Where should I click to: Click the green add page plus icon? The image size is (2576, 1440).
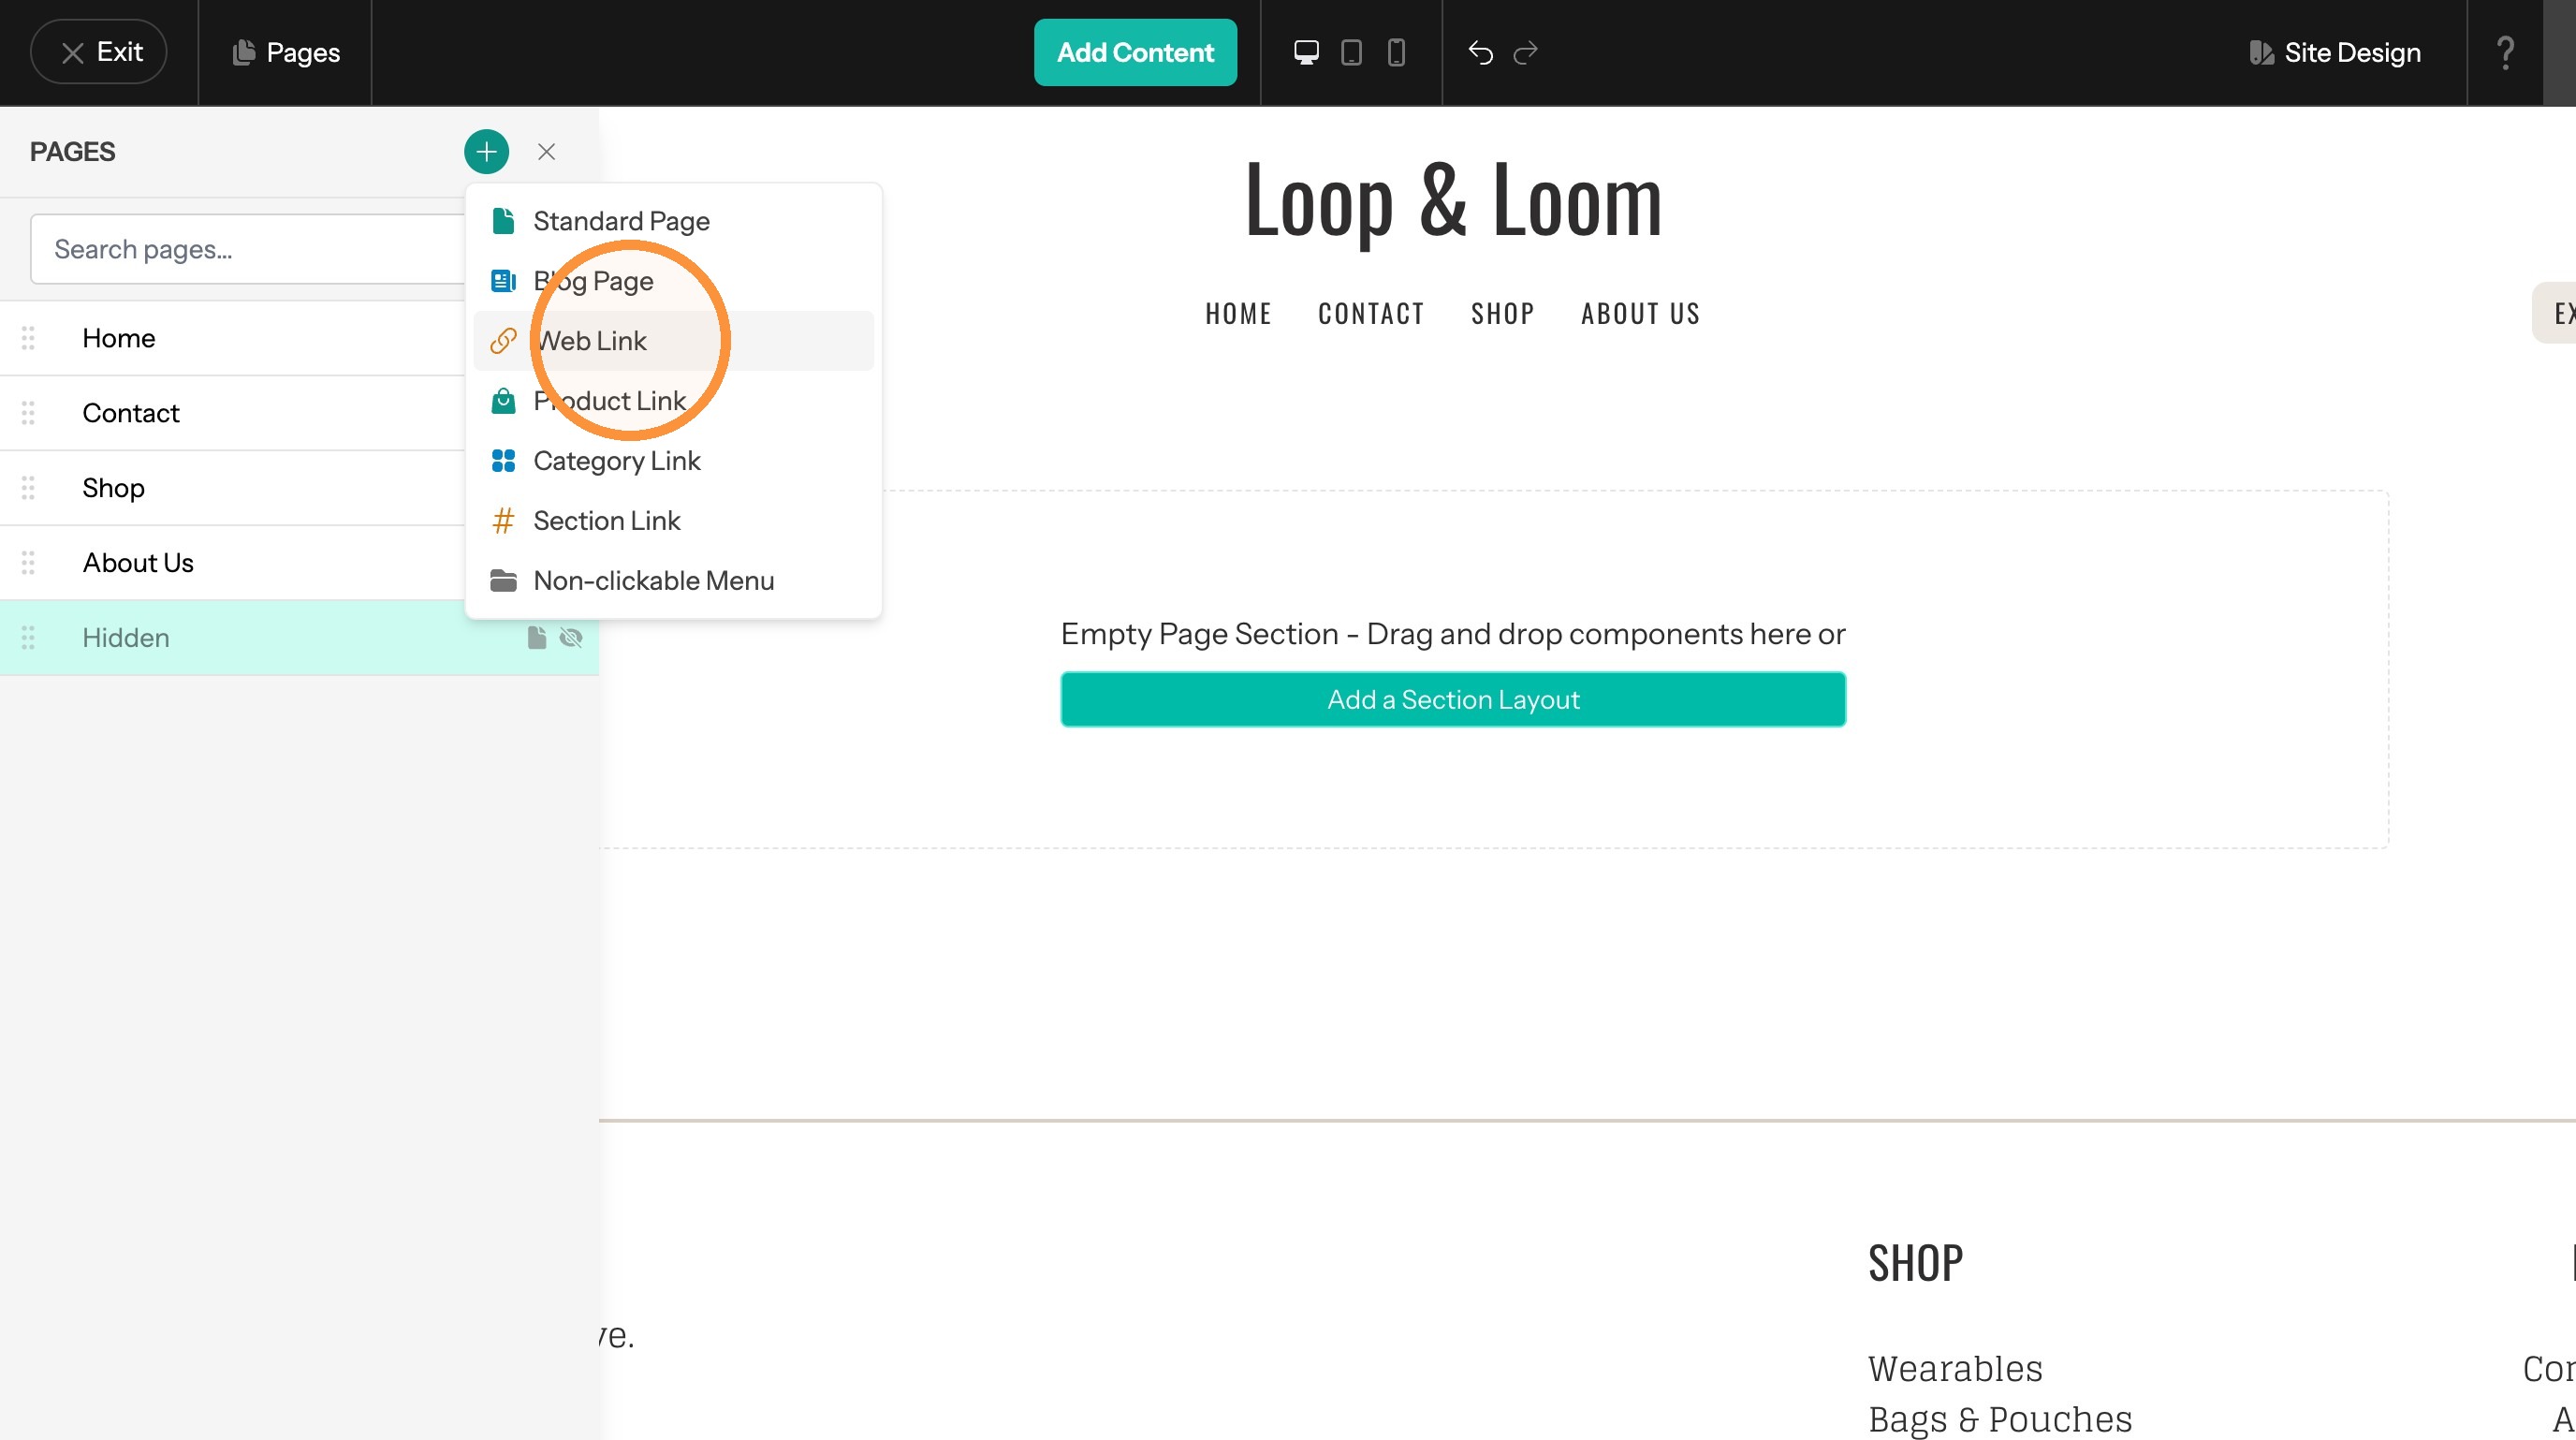point(486,152)
